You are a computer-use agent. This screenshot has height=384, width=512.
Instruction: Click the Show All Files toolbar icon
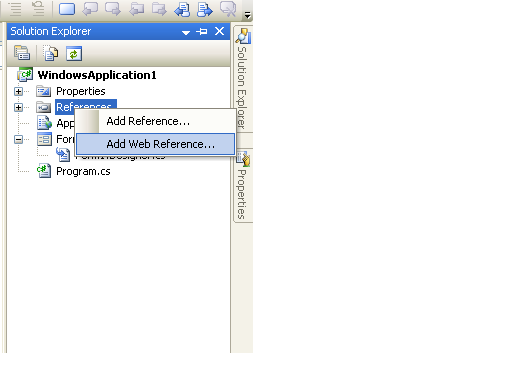click(x=50, y=53)
